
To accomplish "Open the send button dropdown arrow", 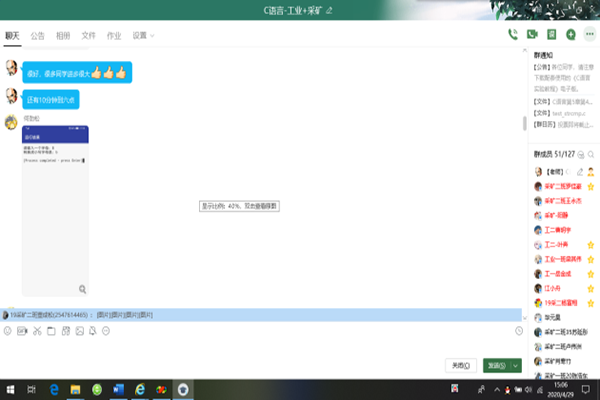I will point(516,366).
